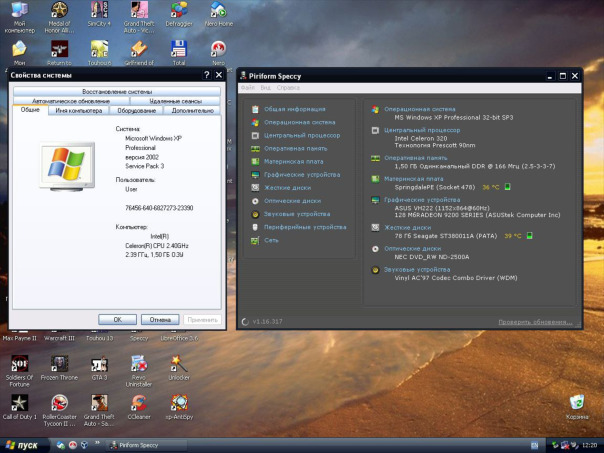Click the text "Intel Celeron 320"
The image size is (604, 453).
click(x=421, y=138)
